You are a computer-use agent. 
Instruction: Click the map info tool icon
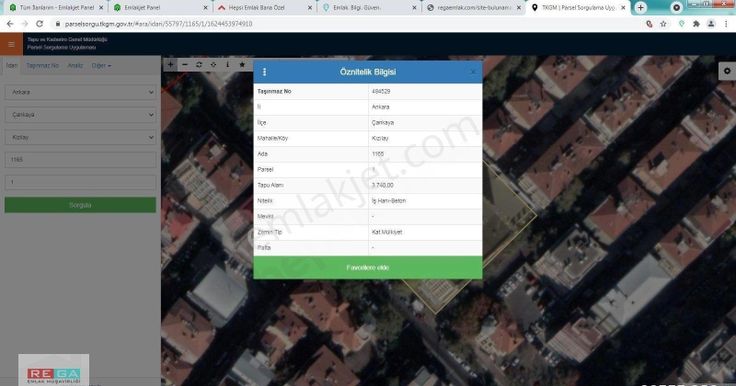click(228, 65)
